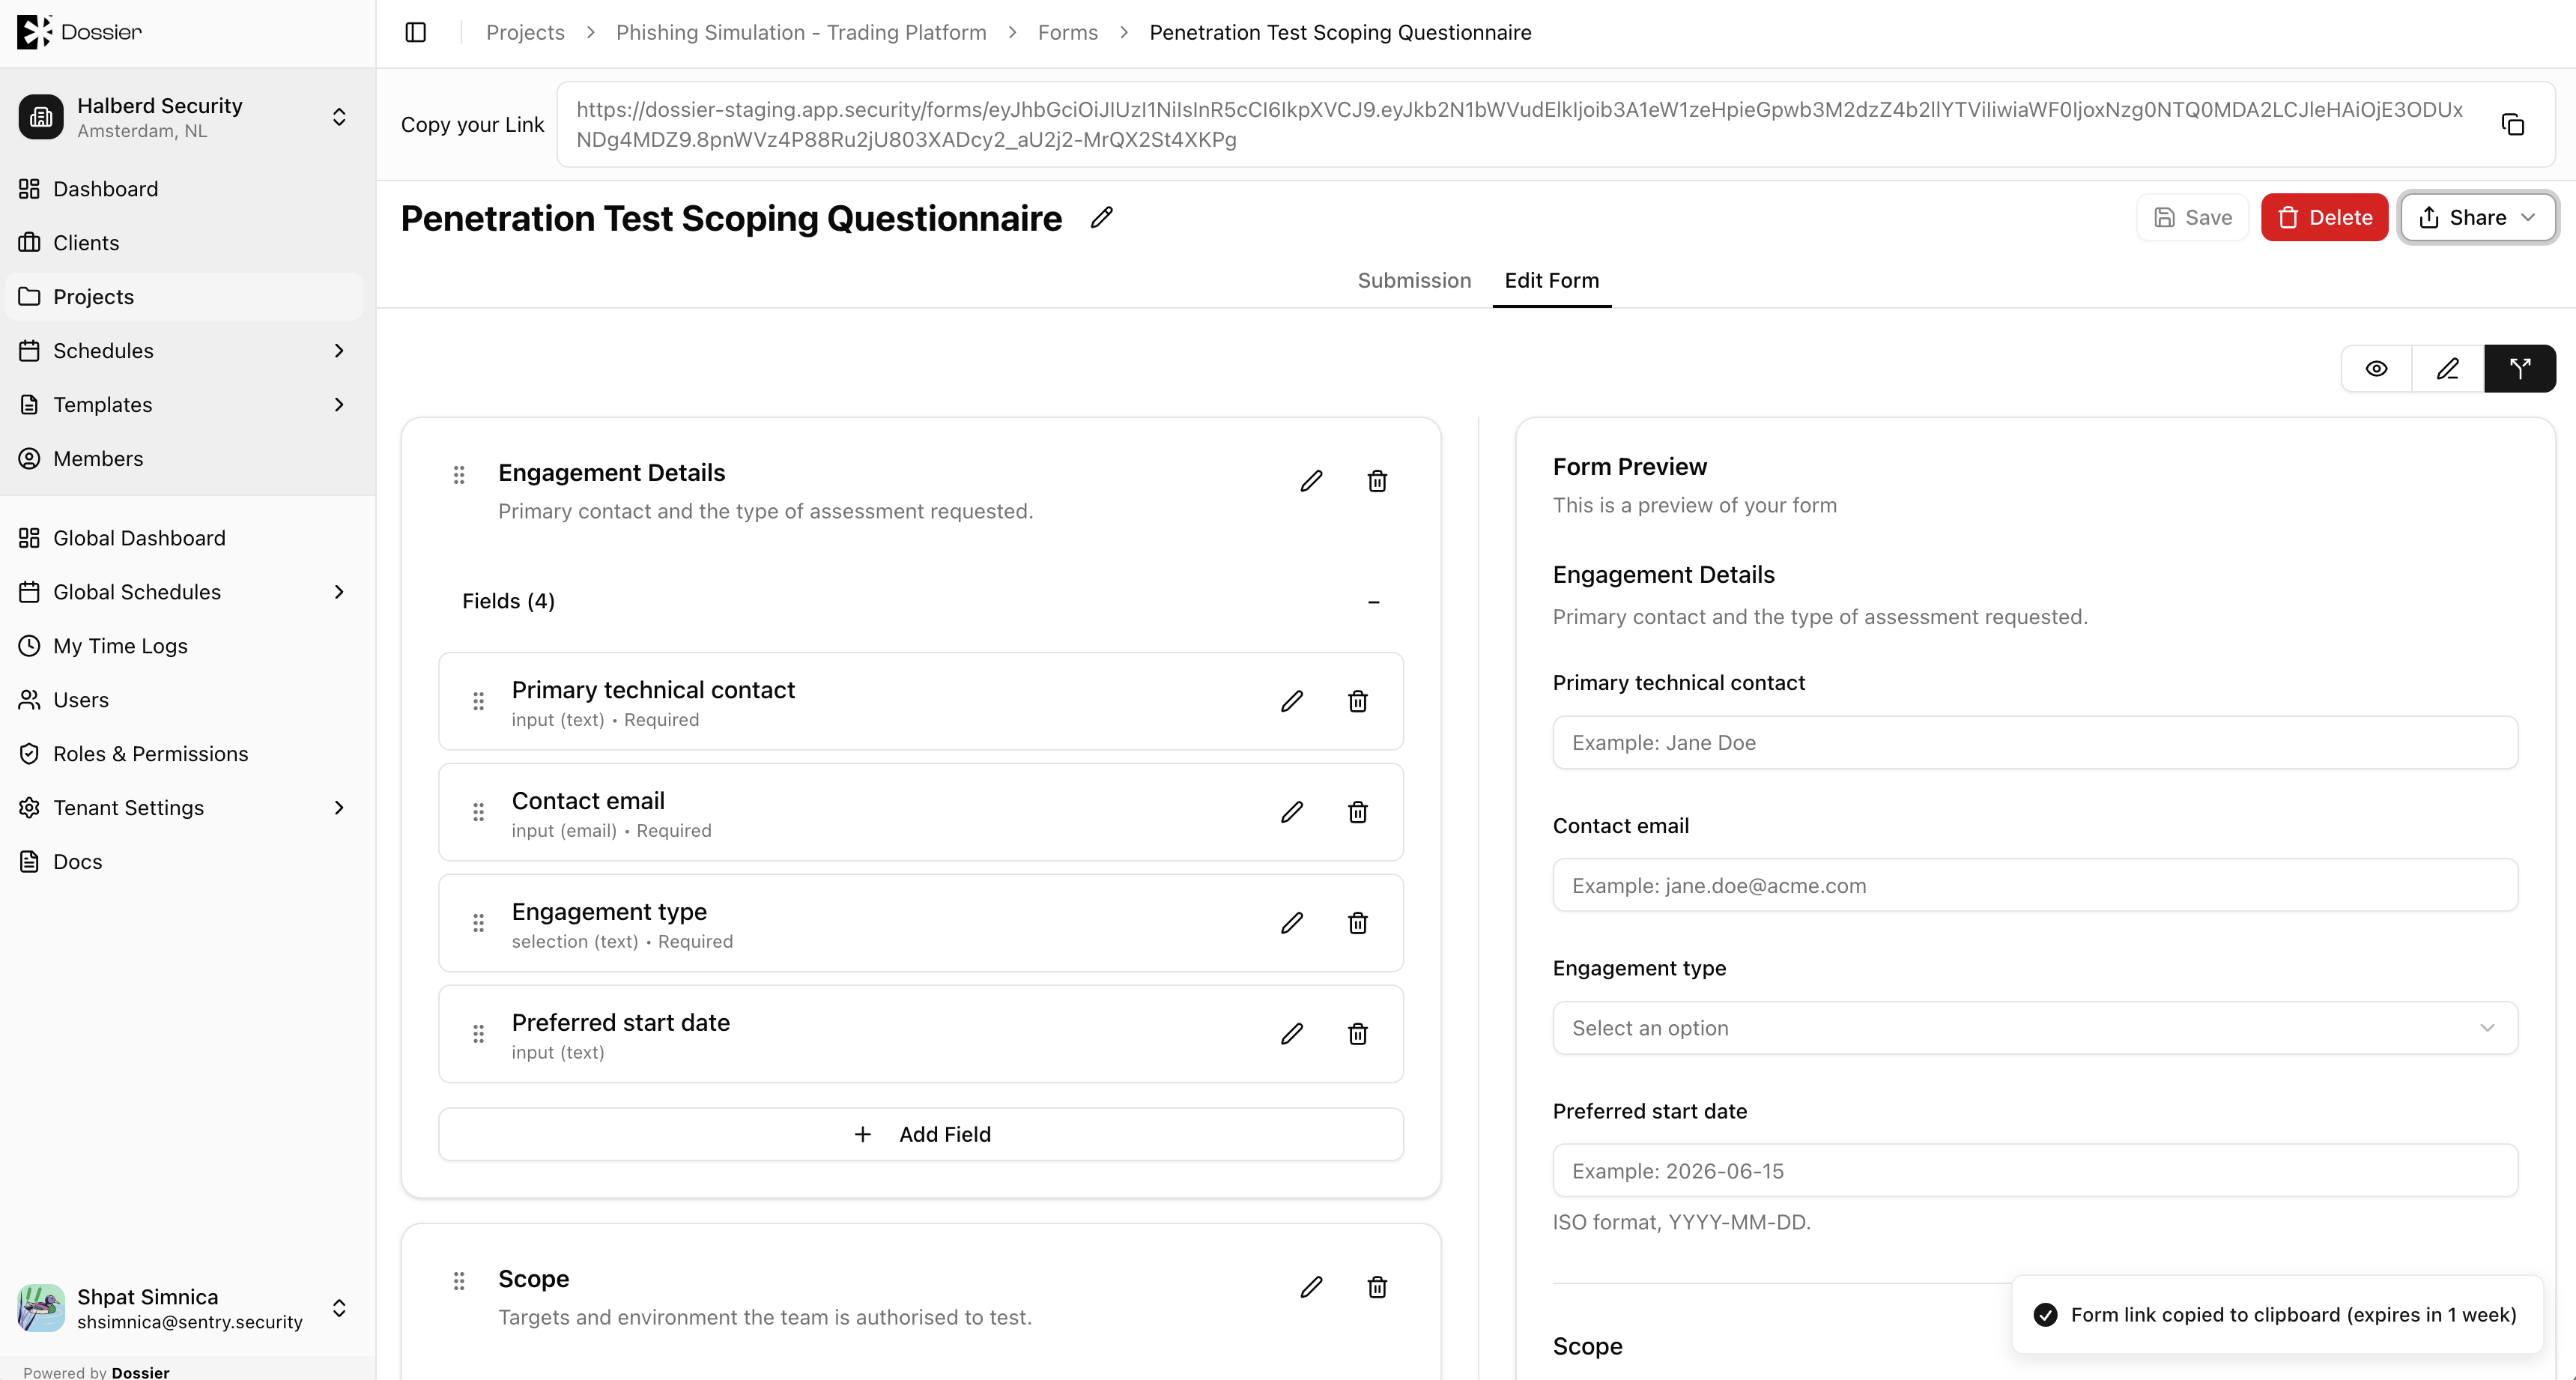Delete the Preferred start date field
2576x1380 pixels.
pyautogui.click(x=1358, y=1034)
